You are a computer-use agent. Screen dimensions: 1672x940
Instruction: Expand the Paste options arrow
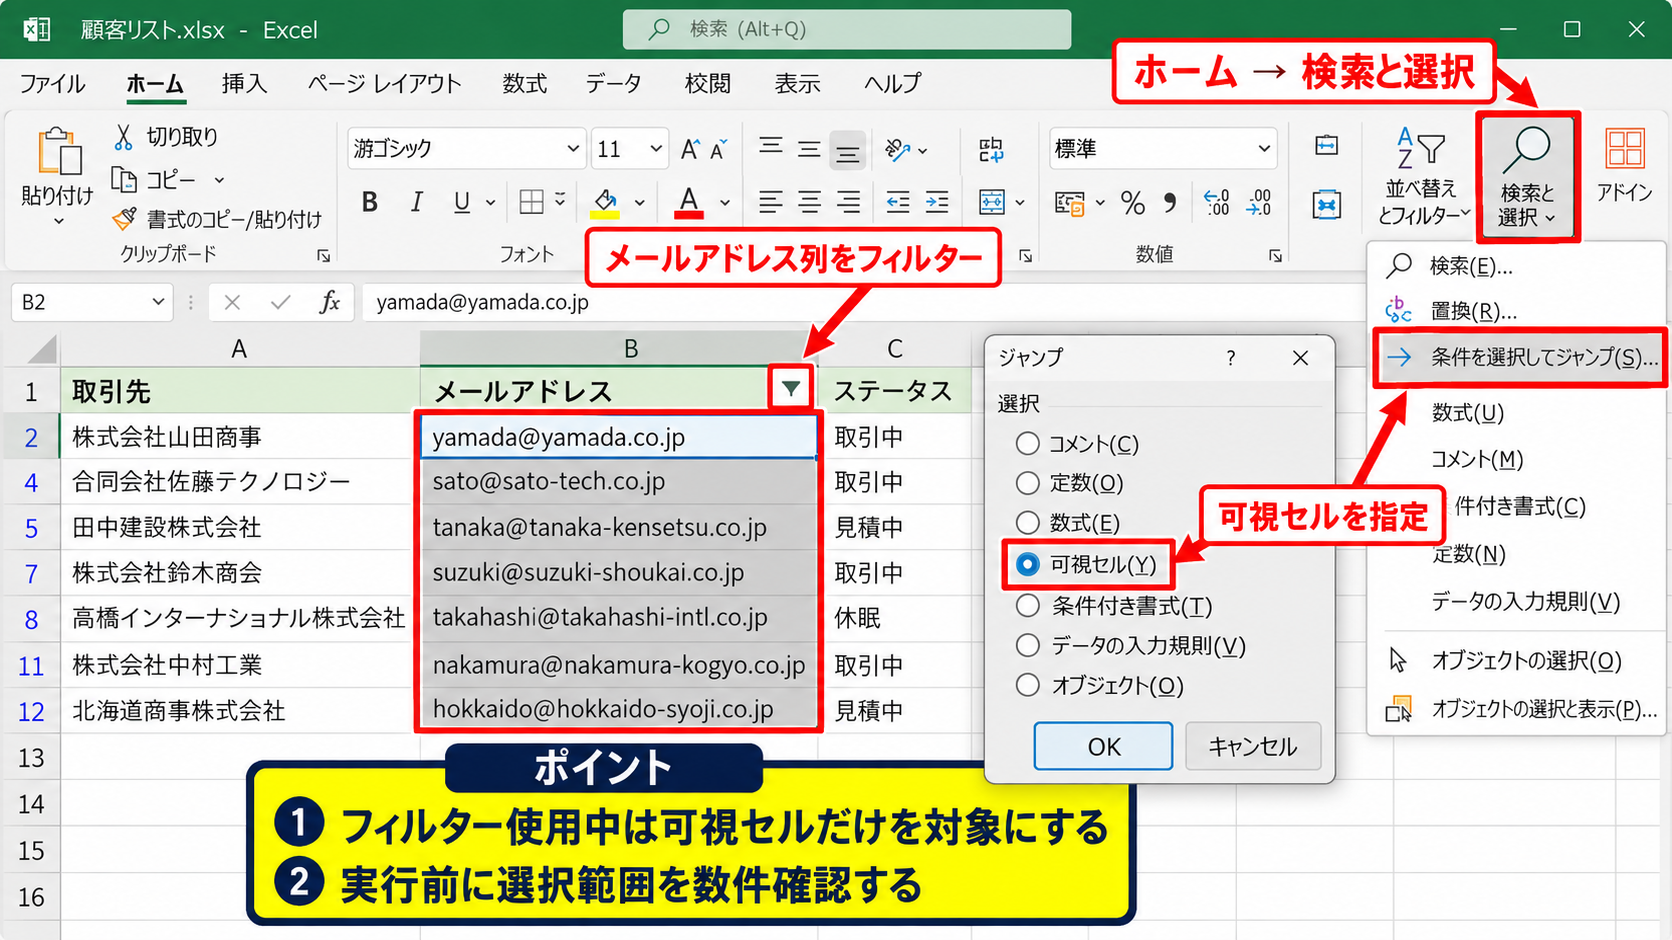click(58, 221)
